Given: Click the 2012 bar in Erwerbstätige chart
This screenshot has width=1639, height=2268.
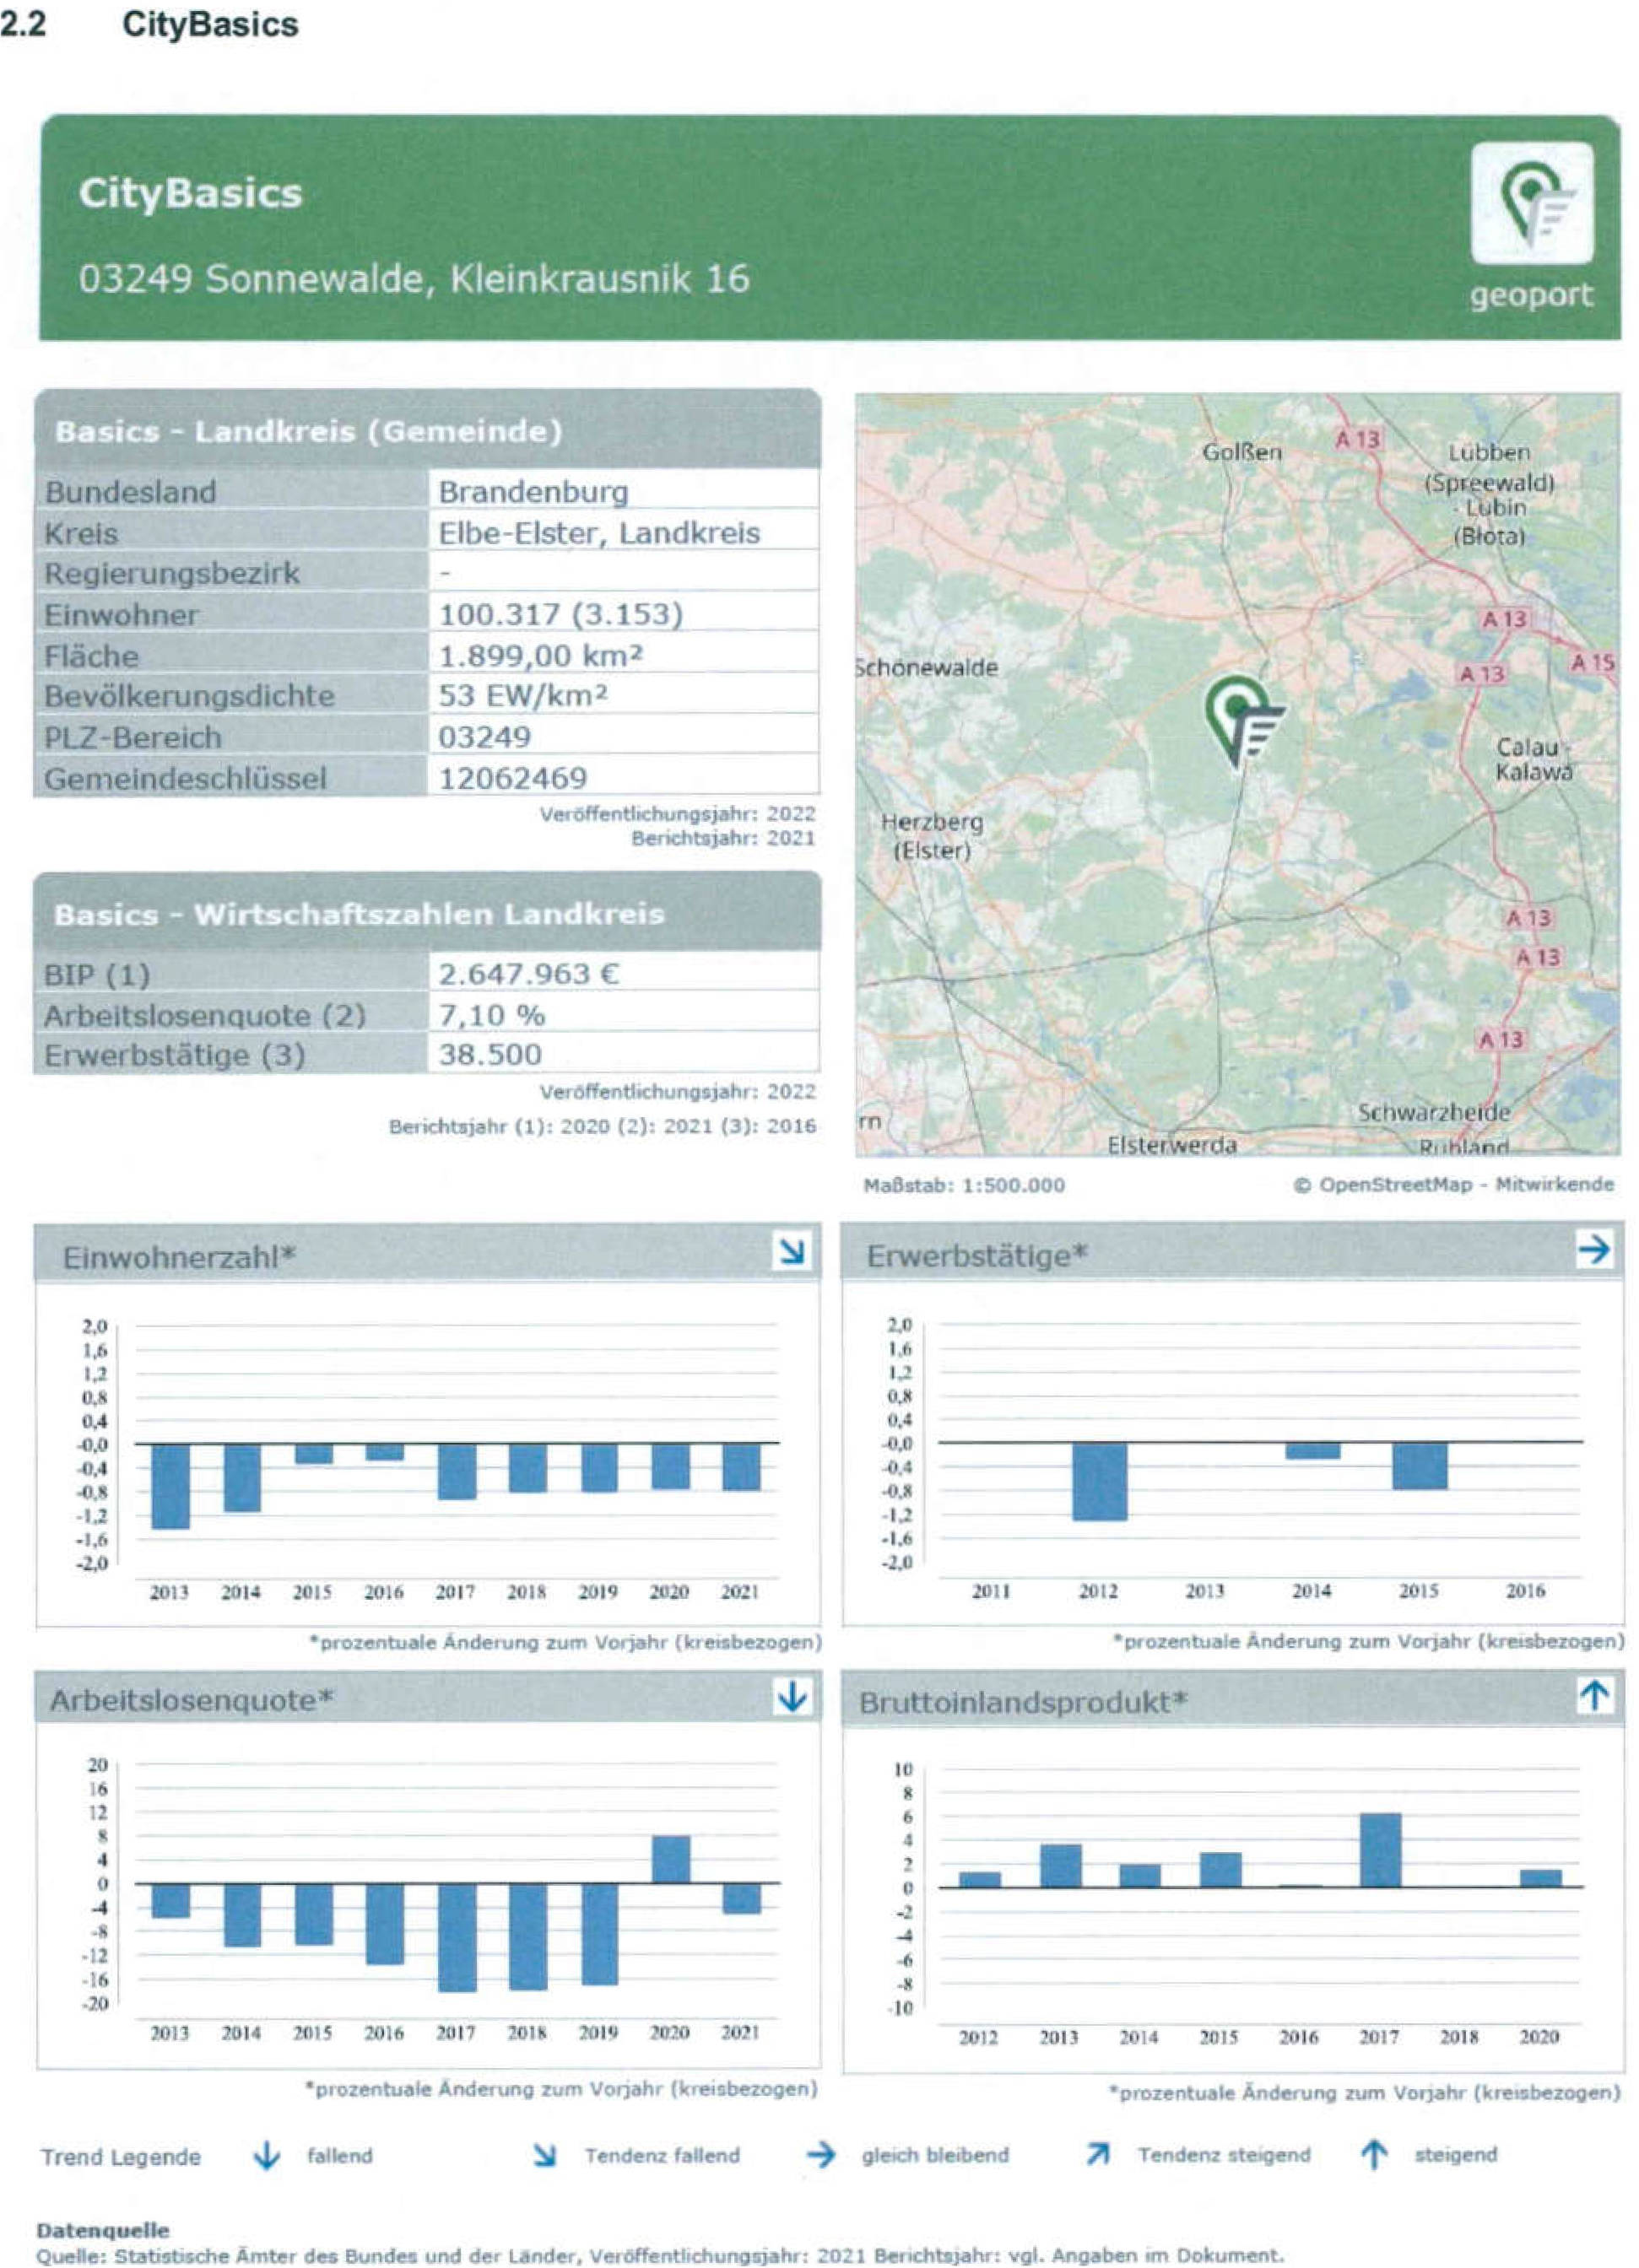Looking at the screenshot, I should [x=1099, y=1481].
